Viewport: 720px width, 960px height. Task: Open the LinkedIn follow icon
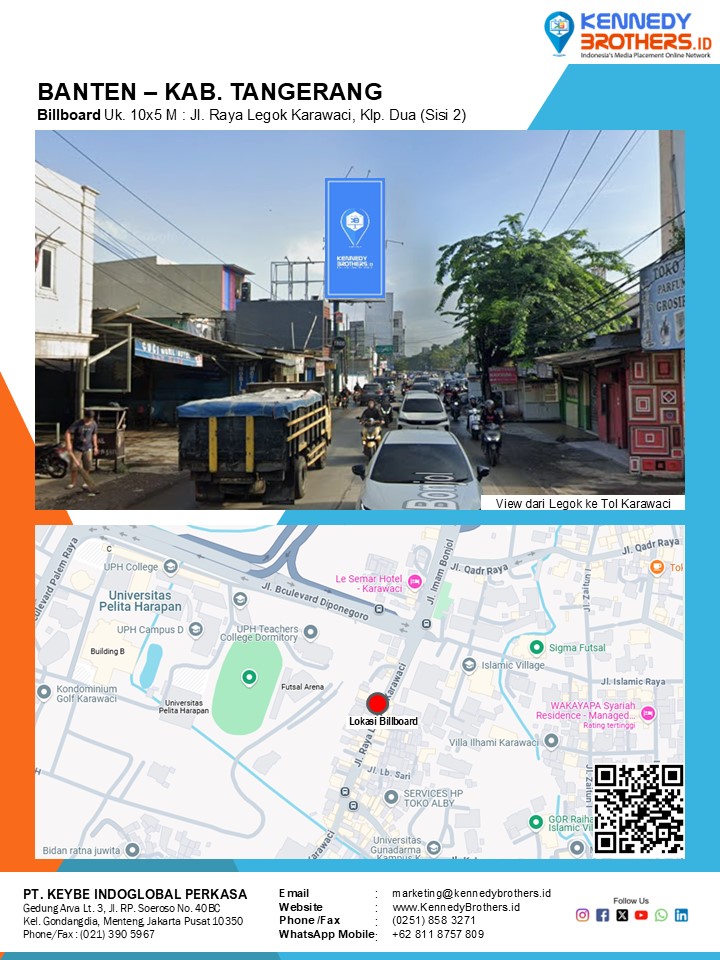coord(681,915)
